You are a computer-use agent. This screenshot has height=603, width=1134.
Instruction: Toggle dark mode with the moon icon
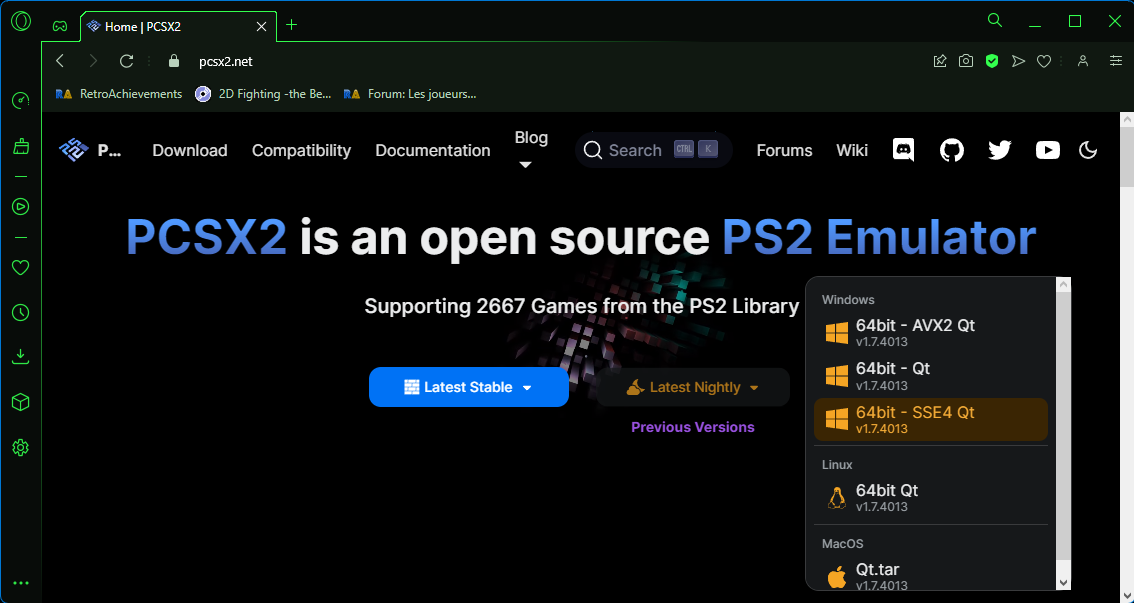pyautogui.click(x=1088, y=150)
